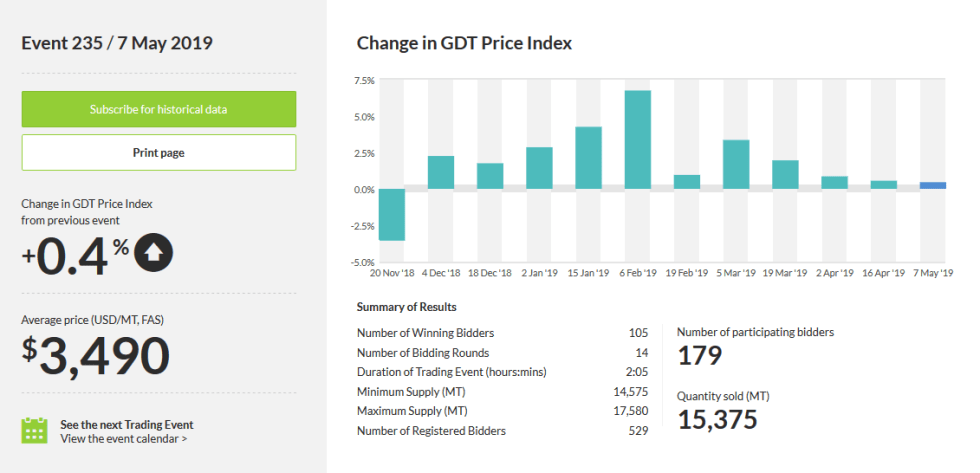980x473 pixels.
Task: Select the 15 Jan '19 chart bar
Action: click(588, 158)
